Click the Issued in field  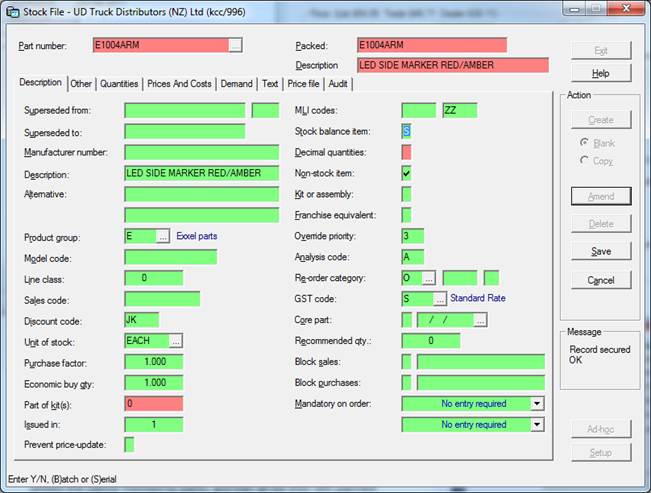154,424
